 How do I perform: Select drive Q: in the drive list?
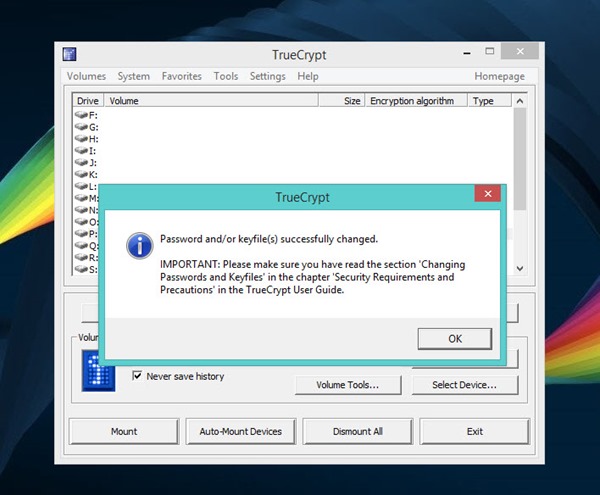(86, 246)
